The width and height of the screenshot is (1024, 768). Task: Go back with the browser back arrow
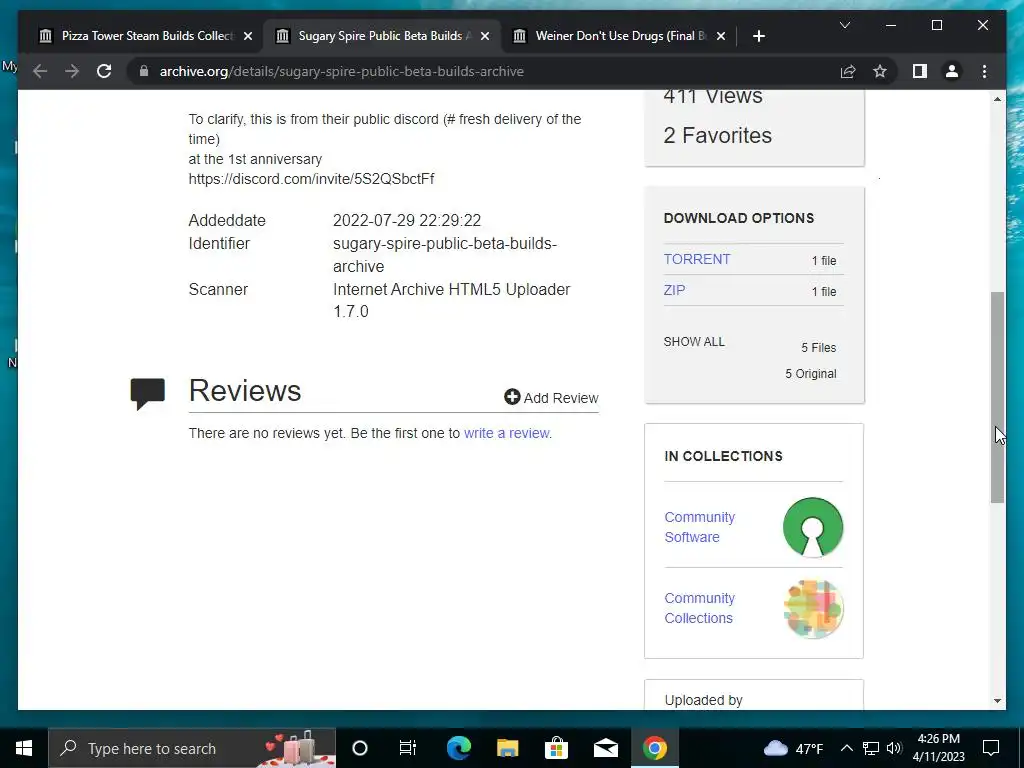tap(40, 71)
